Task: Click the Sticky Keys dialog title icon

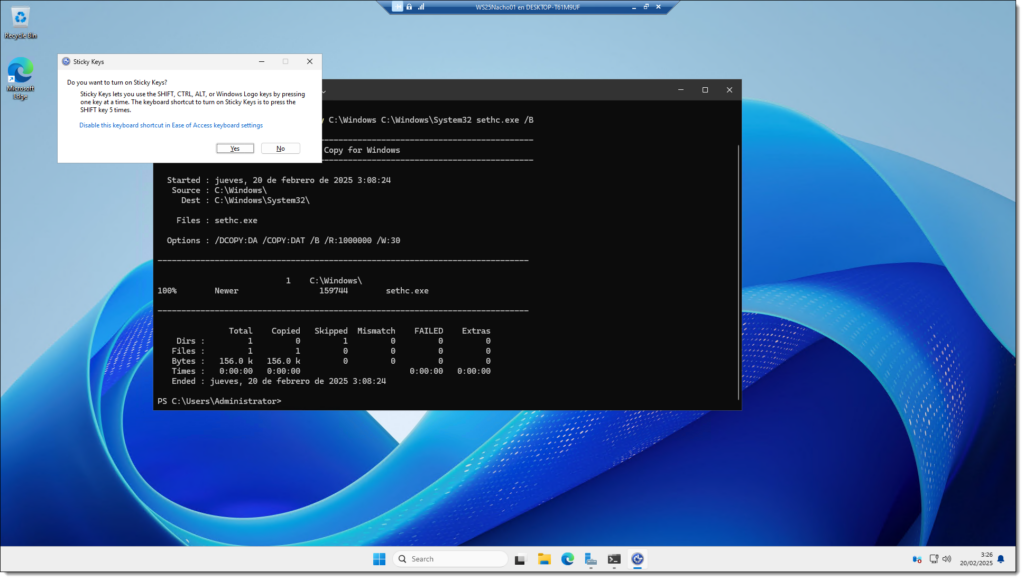Action: point(66,61)
